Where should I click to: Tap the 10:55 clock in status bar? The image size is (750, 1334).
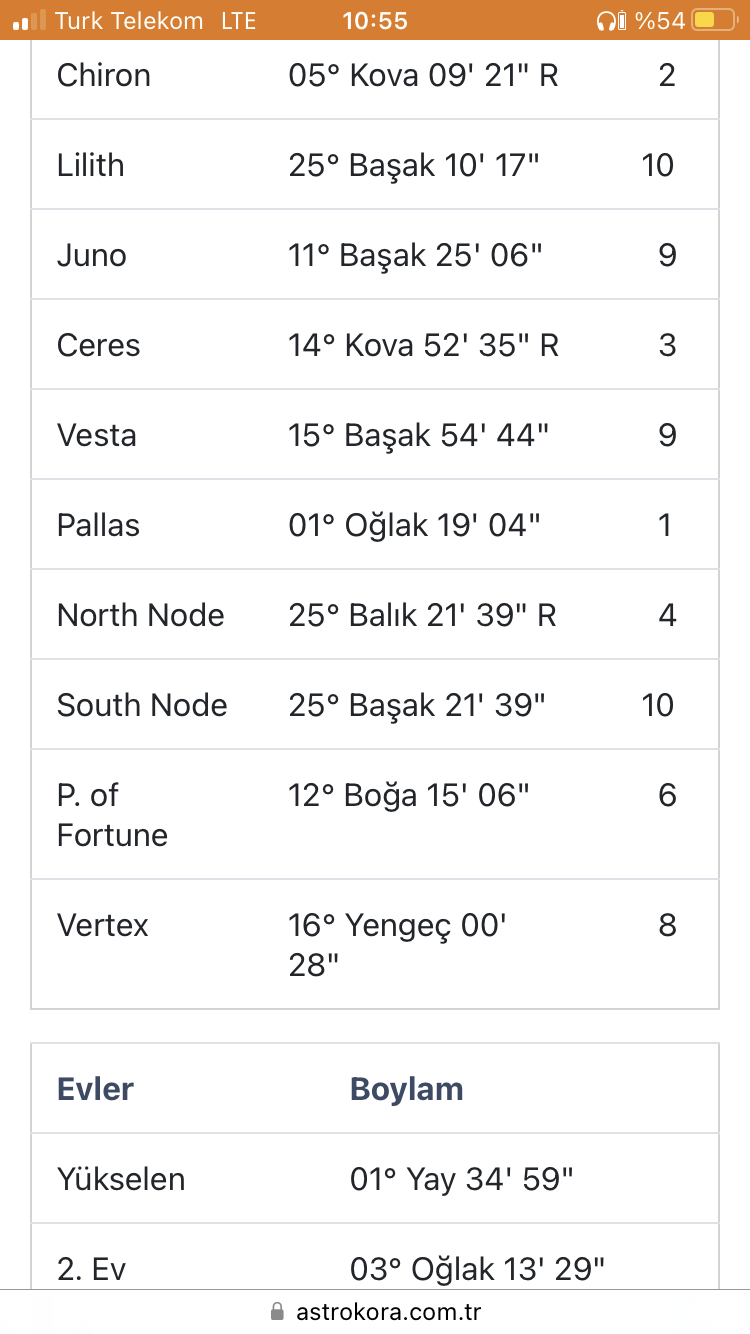[375, 20]
